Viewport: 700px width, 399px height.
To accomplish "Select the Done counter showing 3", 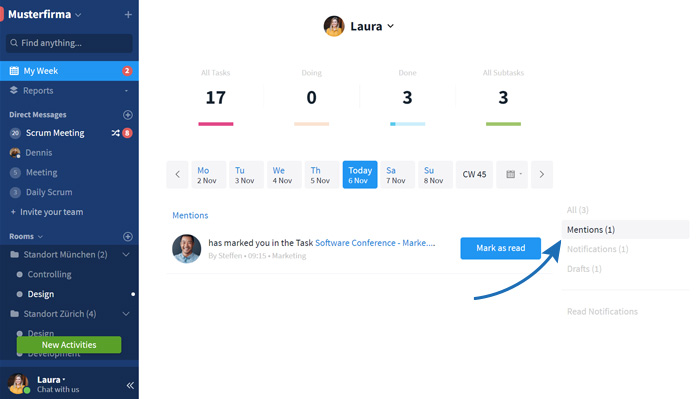I will tap(407, 97).
